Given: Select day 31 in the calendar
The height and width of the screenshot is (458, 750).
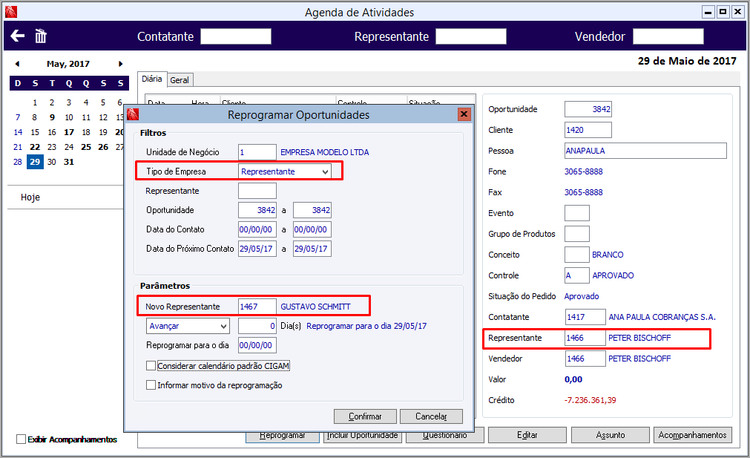Looking at the screenshot, I should coord(69,162).
